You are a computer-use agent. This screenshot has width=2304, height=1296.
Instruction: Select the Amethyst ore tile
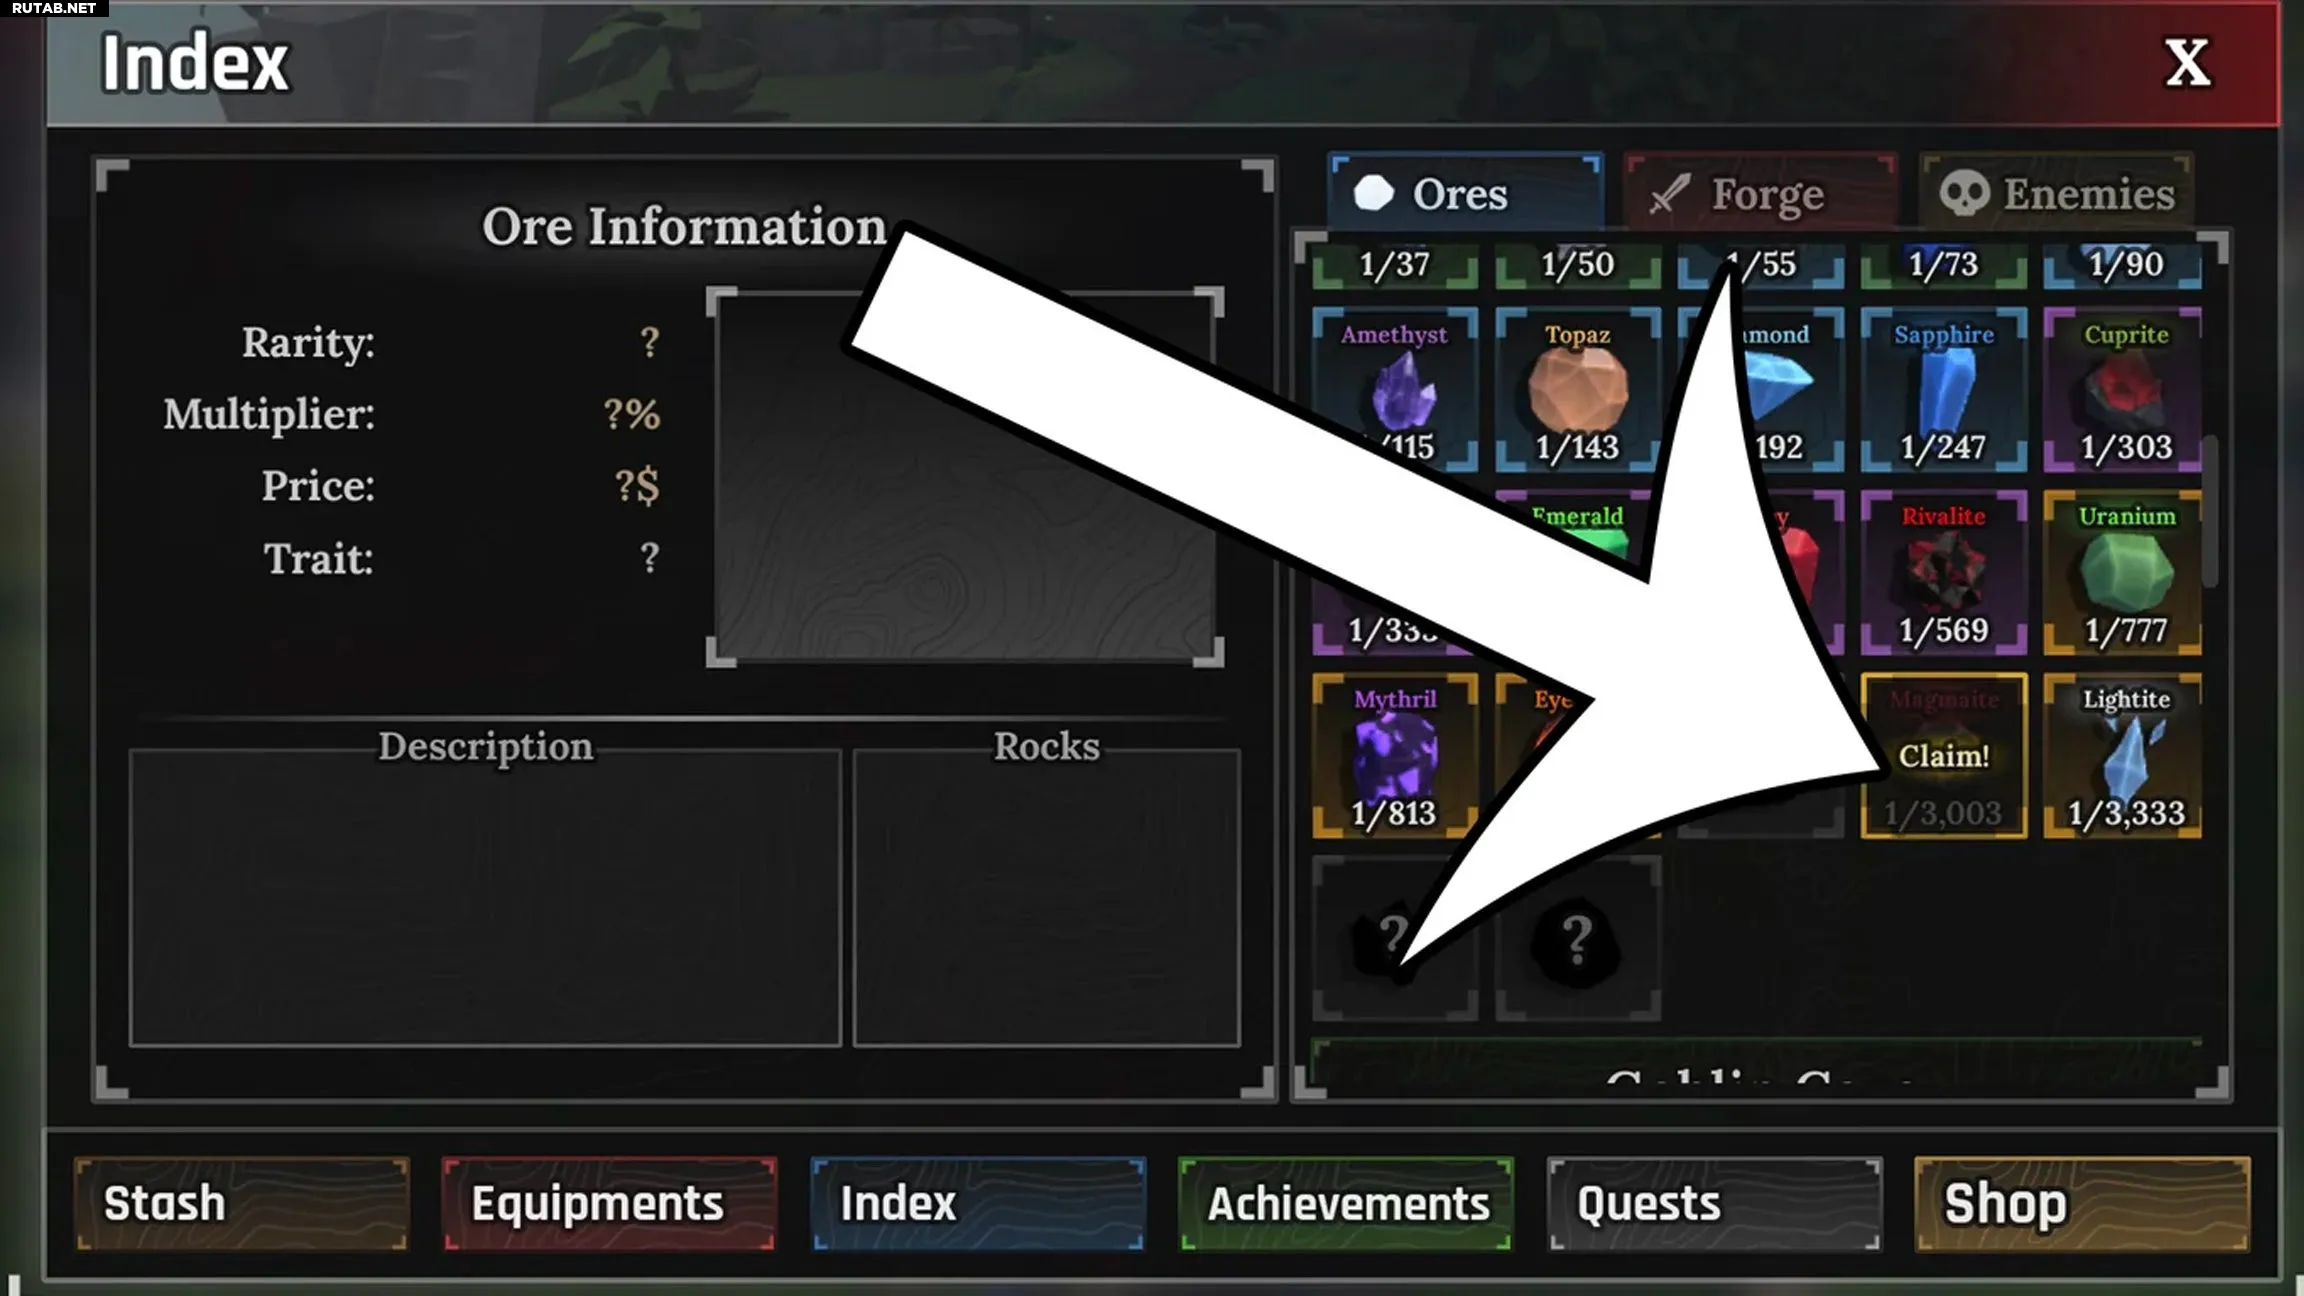click(x=1394, y=389)
